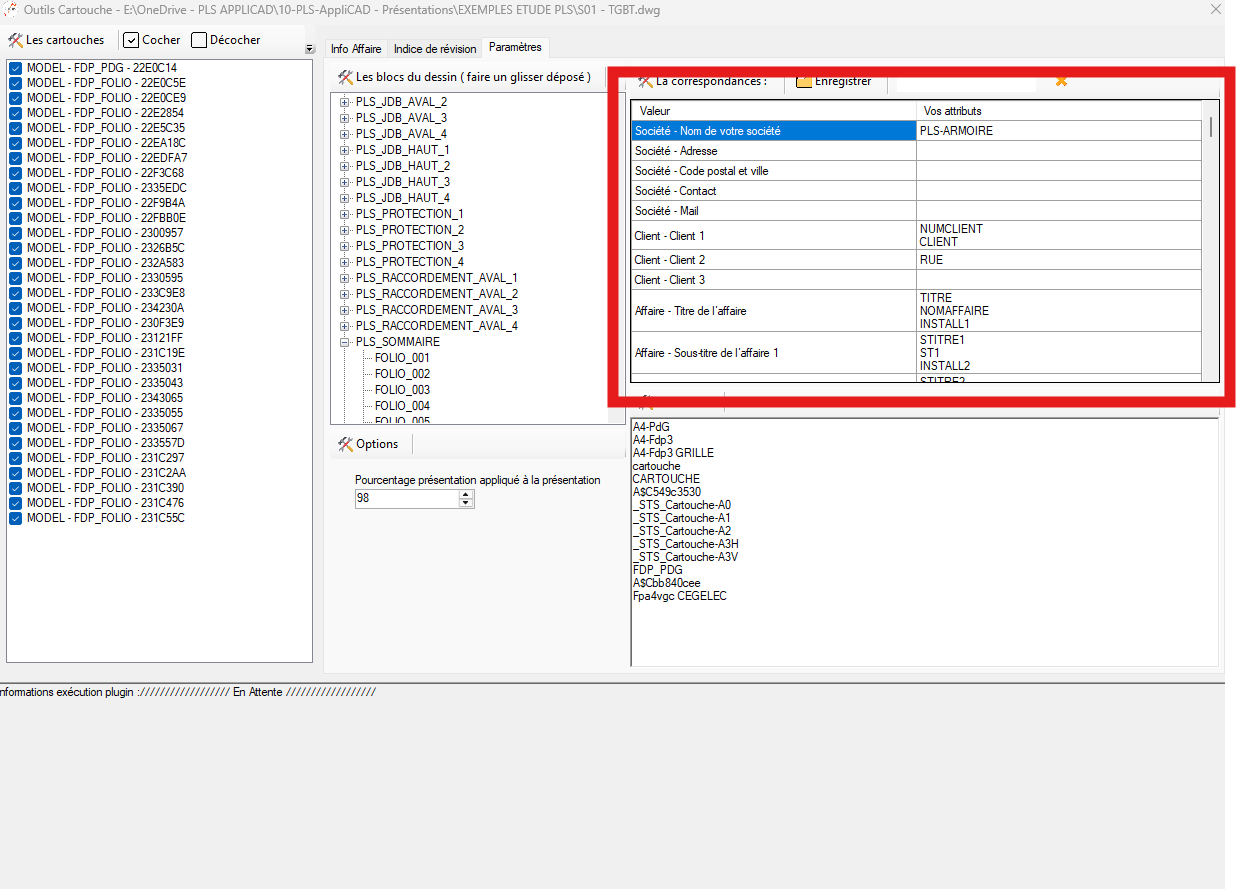Click the Enregistrer folder icon

coord(803,82)
